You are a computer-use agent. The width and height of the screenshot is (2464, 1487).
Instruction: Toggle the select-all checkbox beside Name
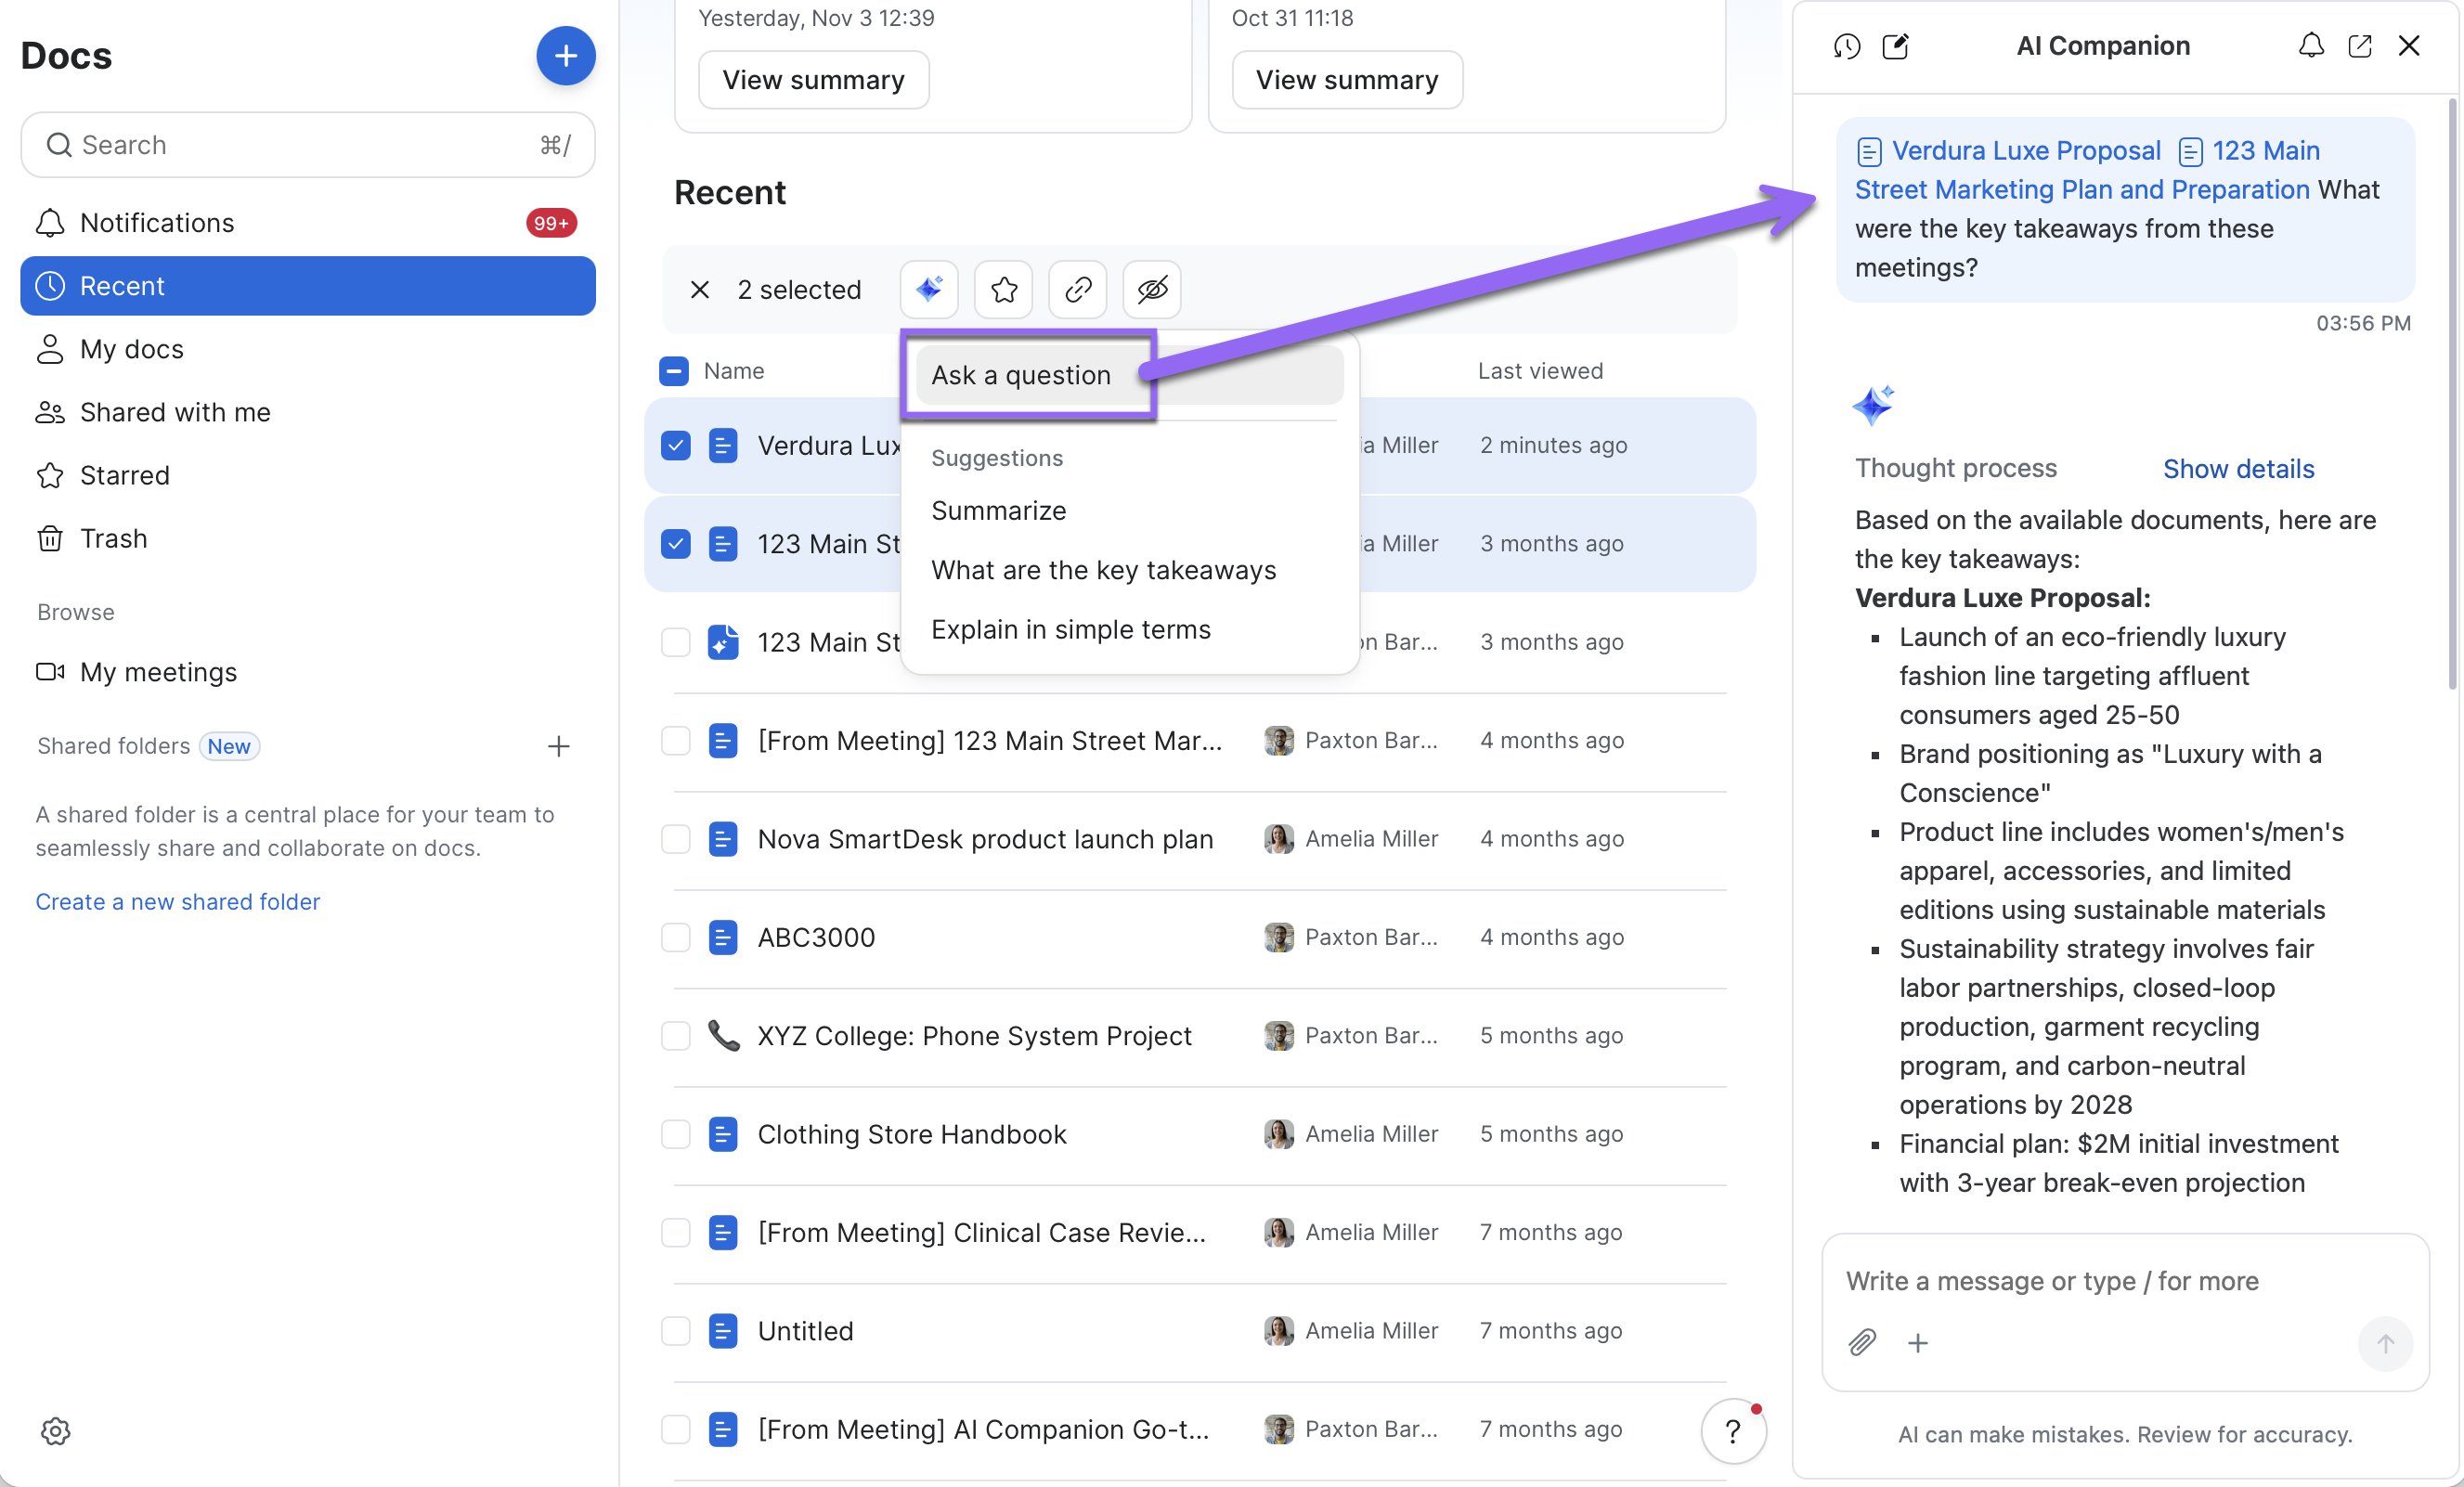674,371
